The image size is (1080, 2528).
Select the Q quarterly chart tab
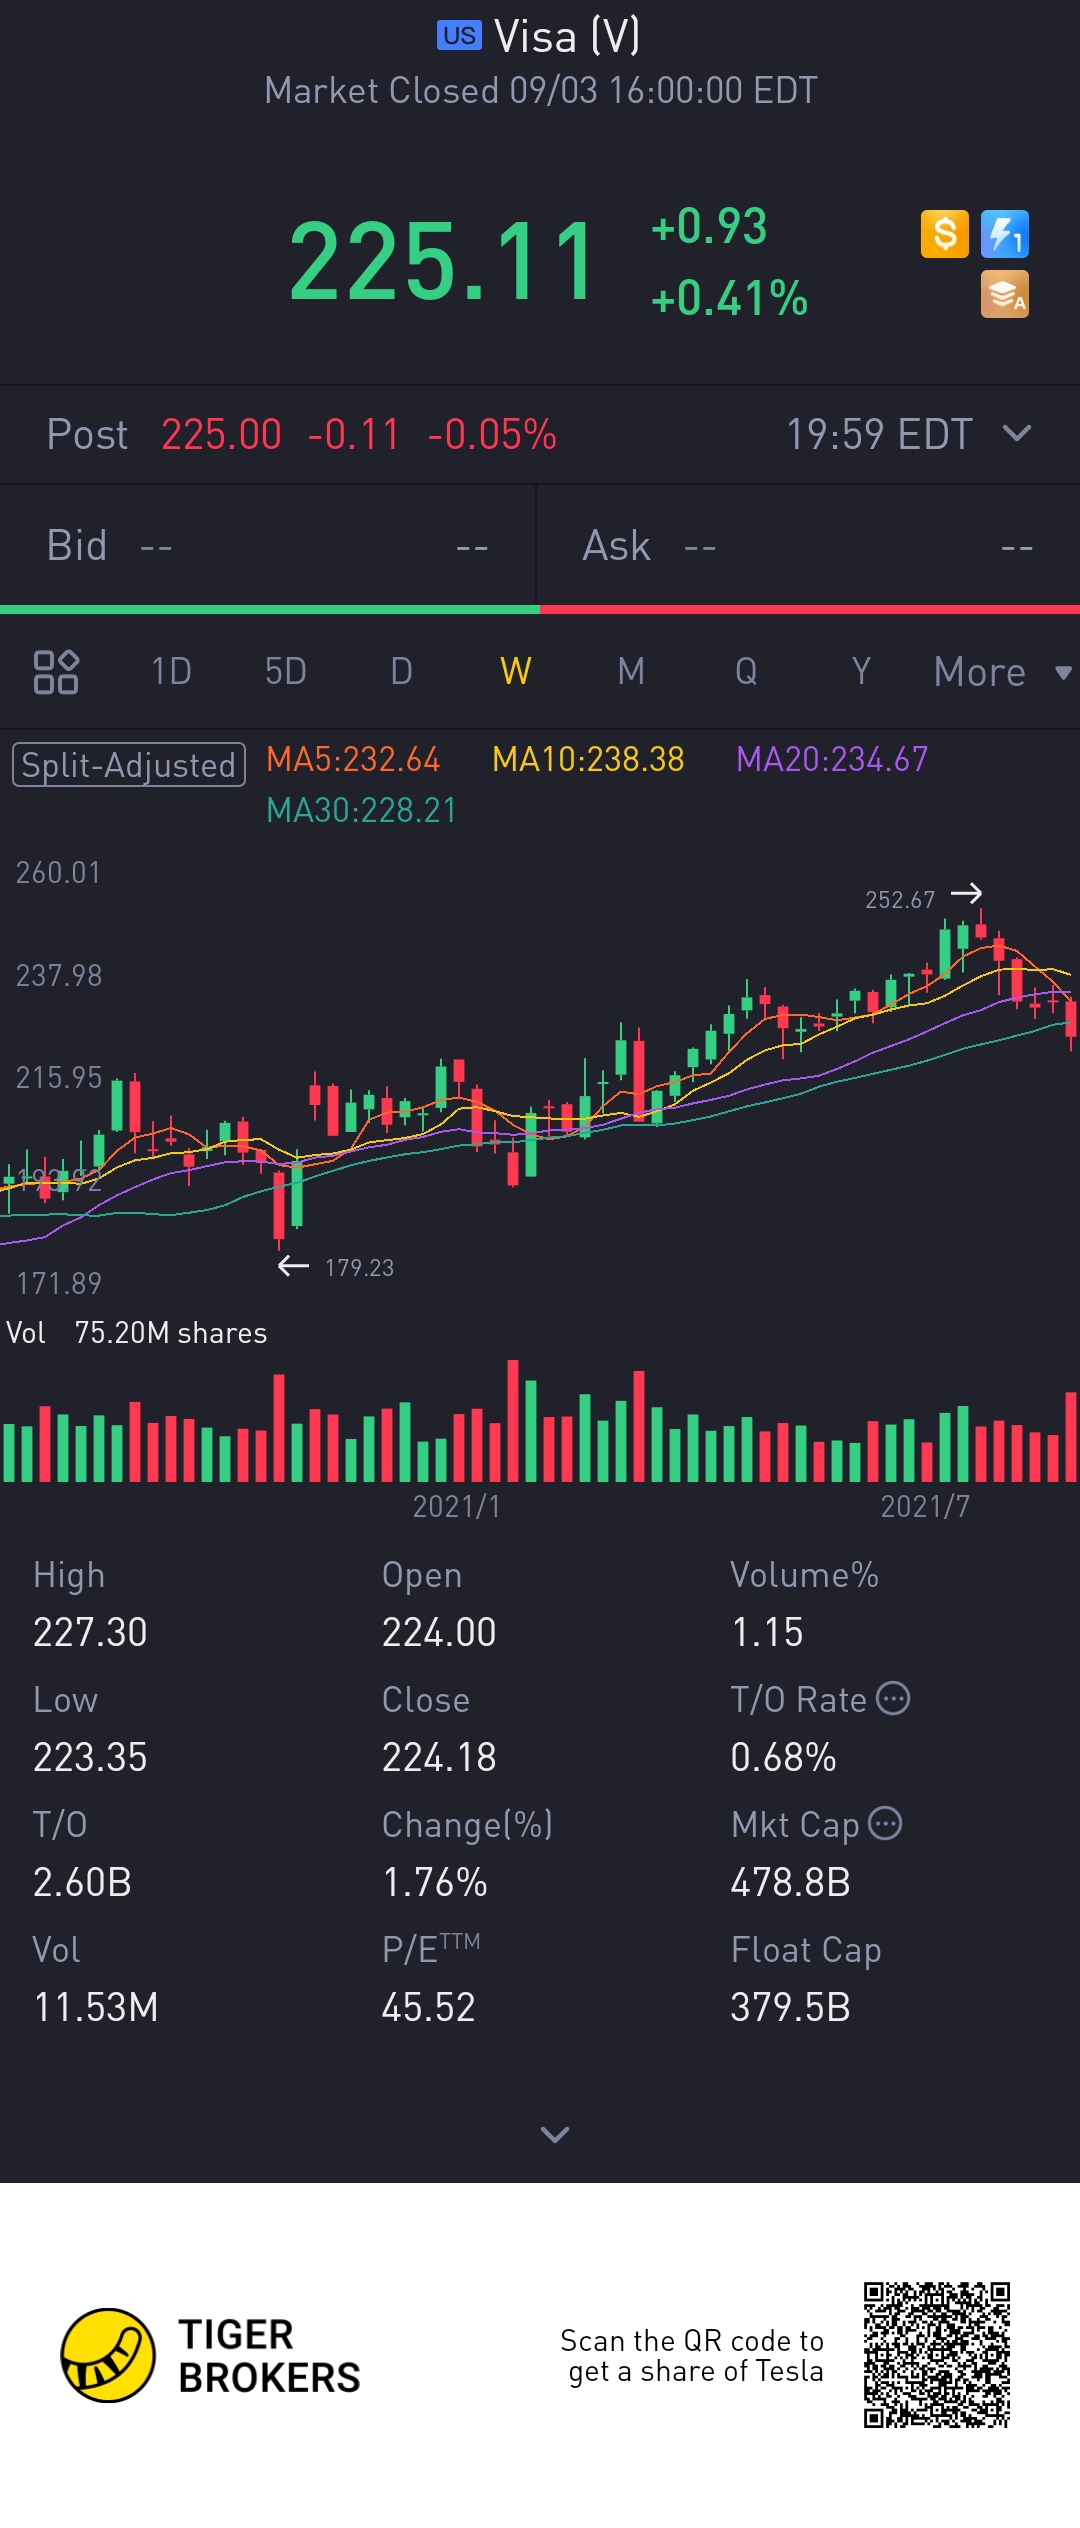coord(746,671)
